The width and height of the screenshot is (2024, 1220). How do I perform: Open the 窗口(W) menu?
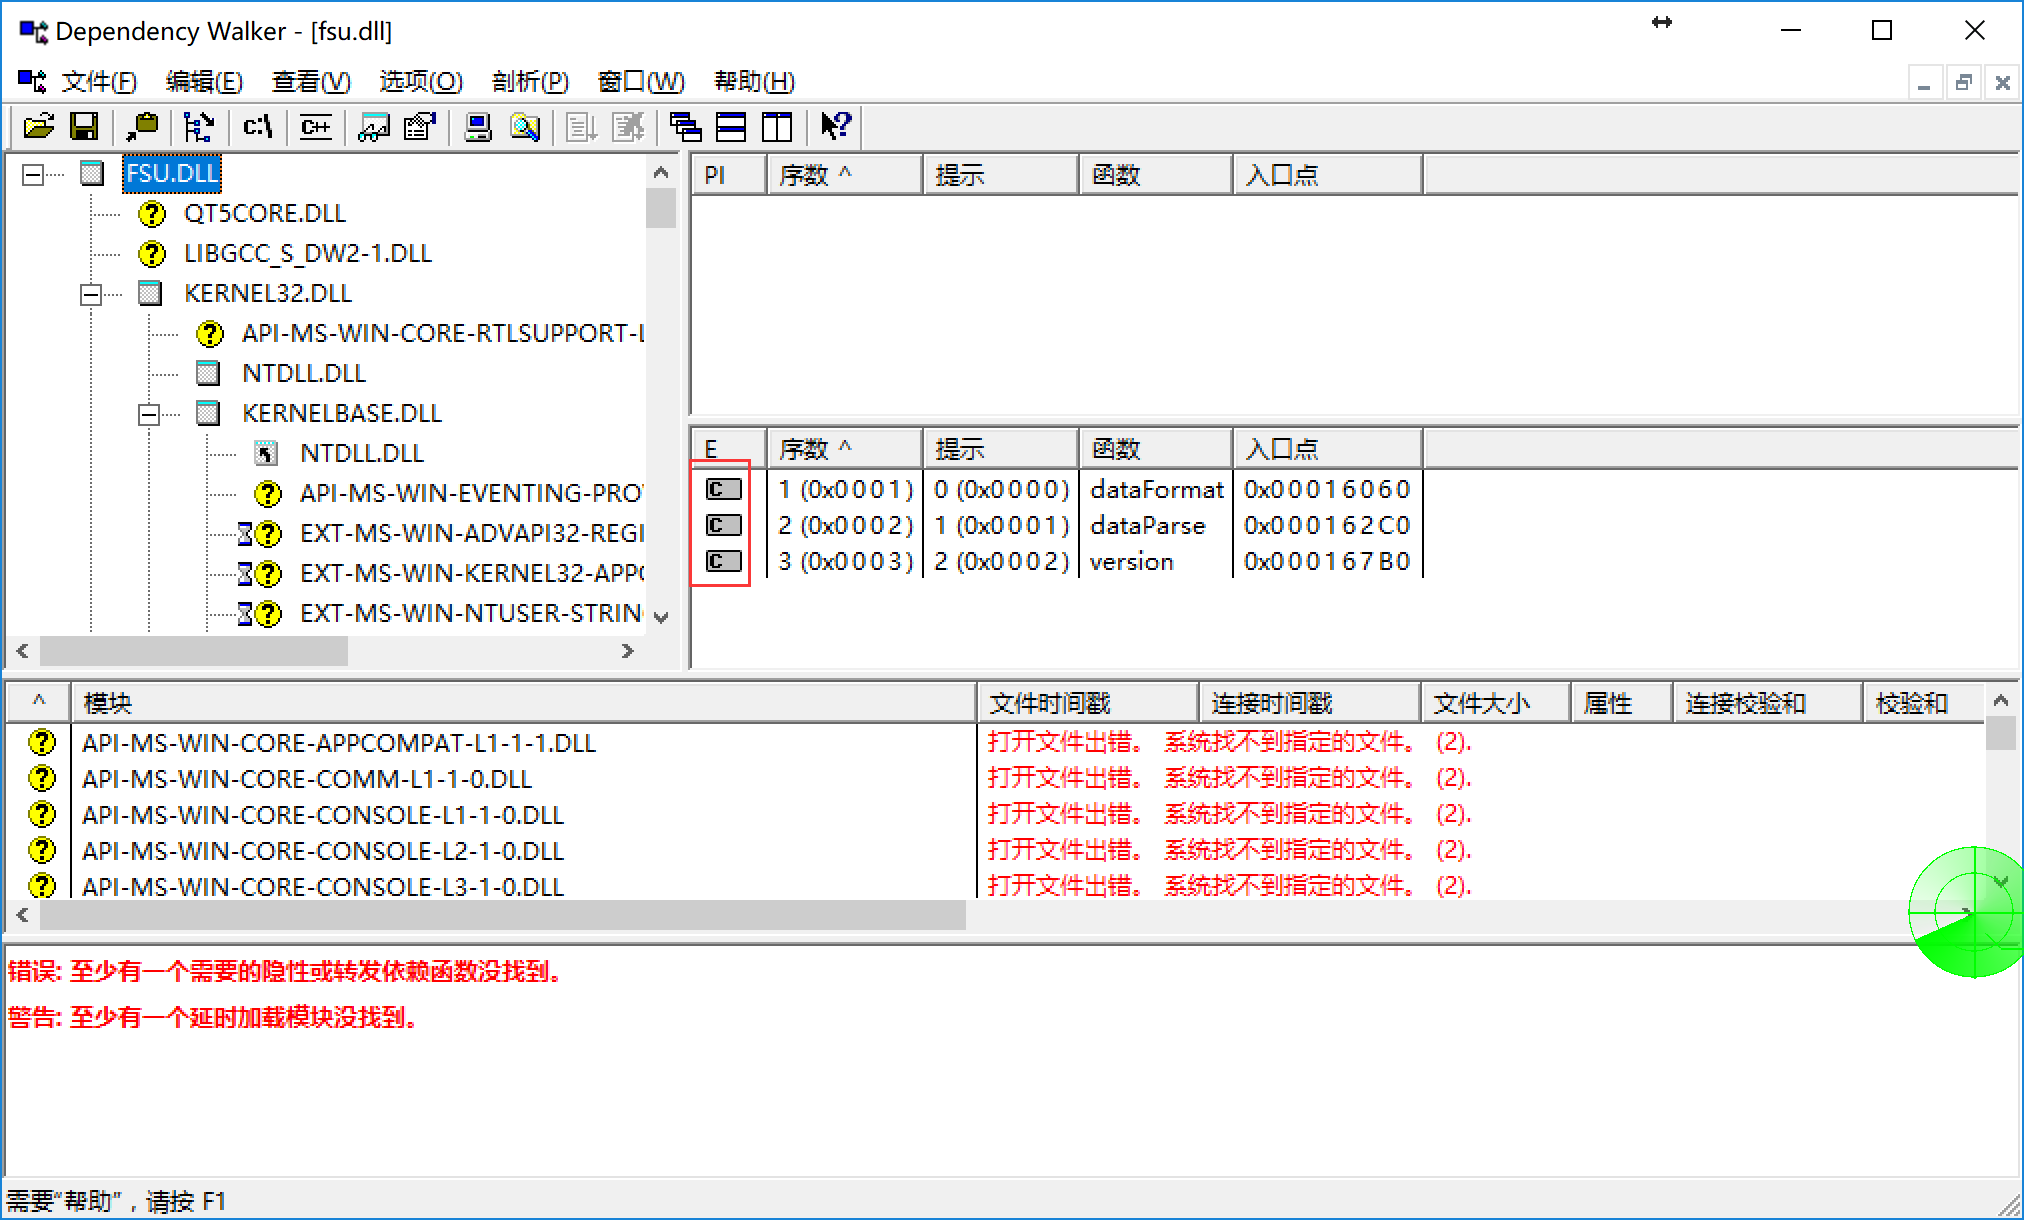tap(641, 81)
